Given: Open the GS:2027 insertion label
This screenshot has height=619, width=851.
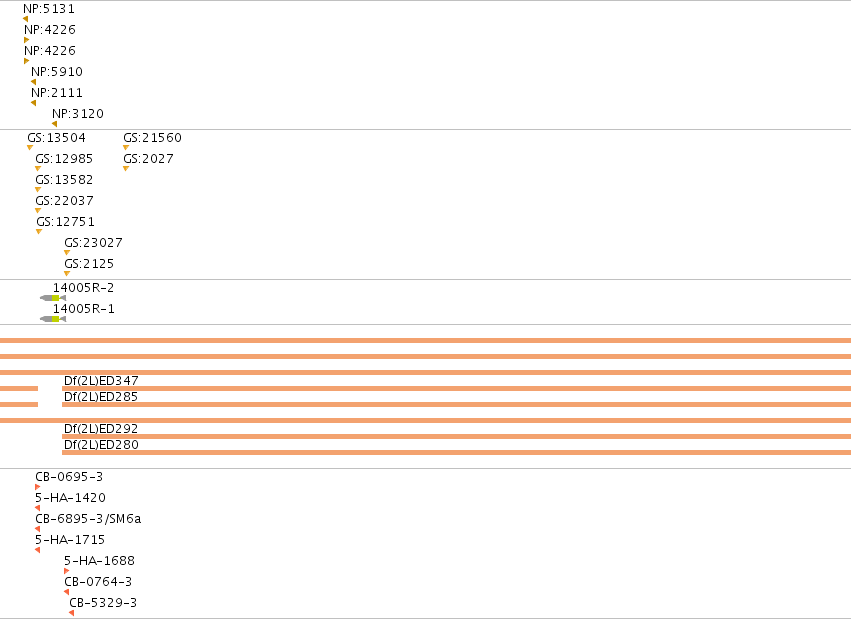Looking at the screenshot, I should pyautogui.click(x=149, y=158).
